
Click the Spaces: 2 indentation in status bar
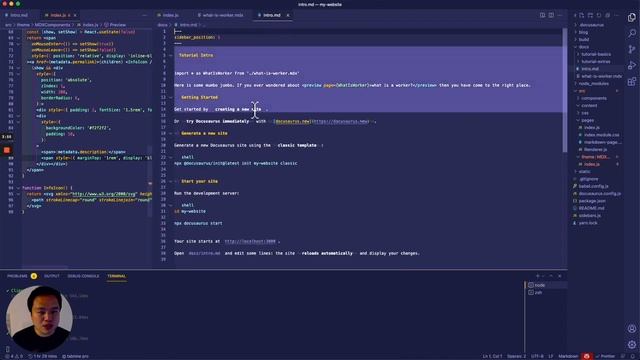tap(516, 356)
